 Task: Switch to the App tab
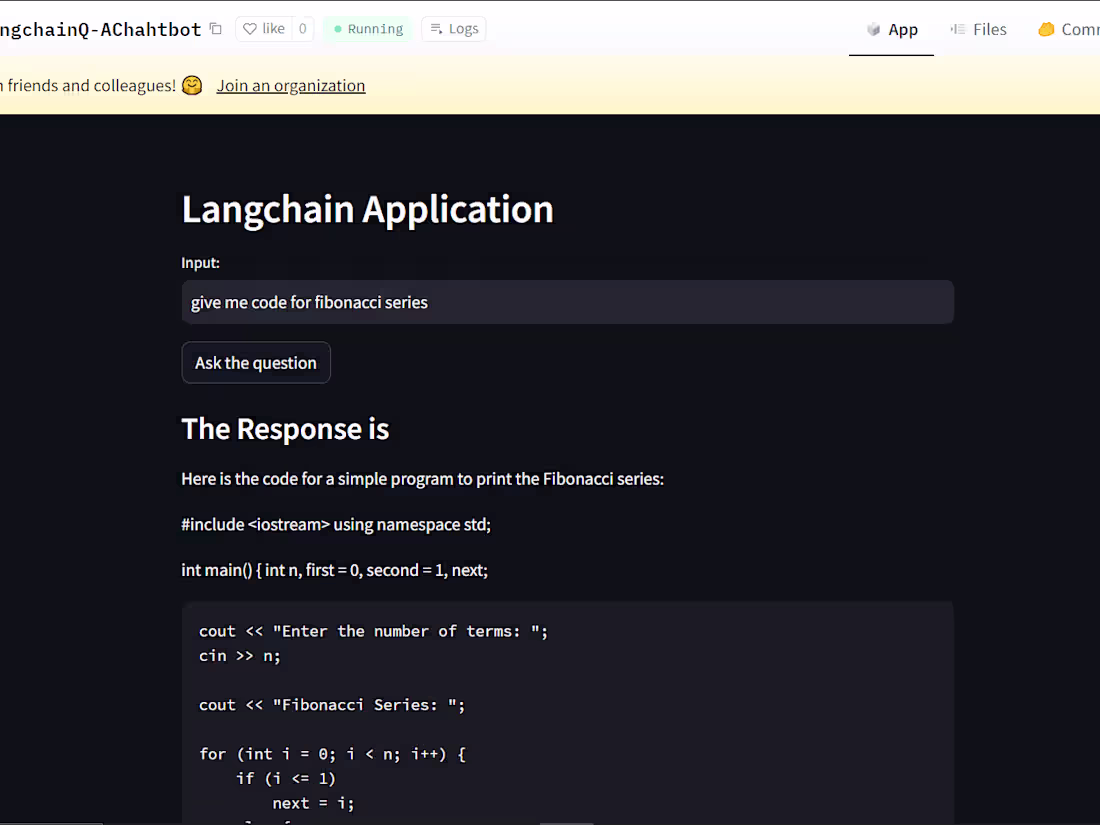pyautogui.click(x=891, y=29)
